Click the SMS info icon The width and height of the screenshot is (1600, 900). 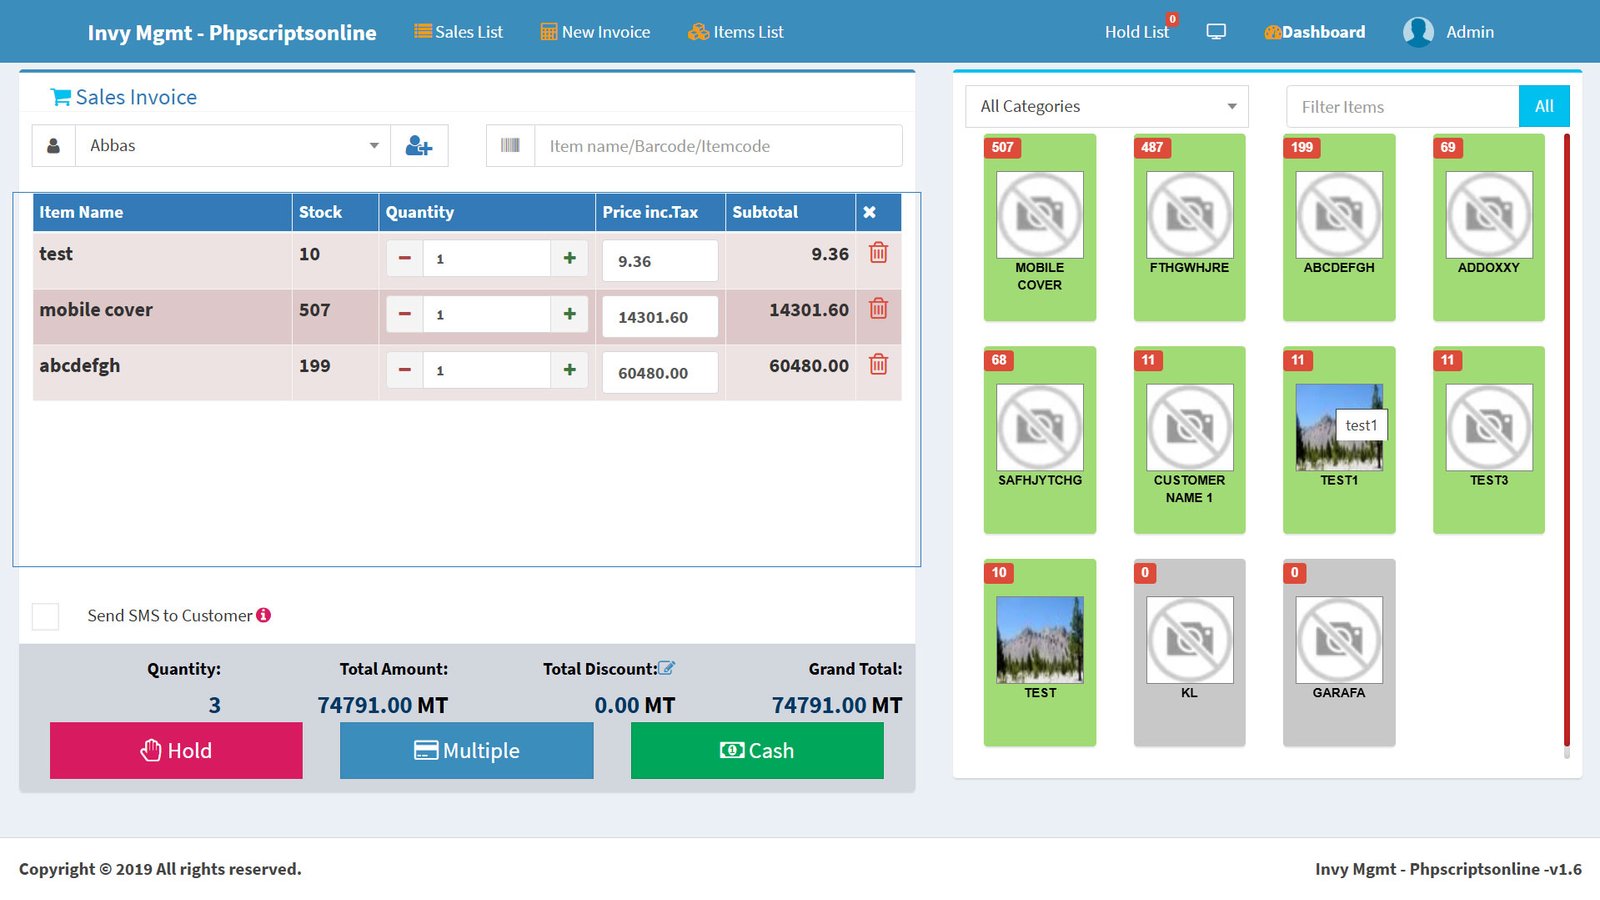264,615
